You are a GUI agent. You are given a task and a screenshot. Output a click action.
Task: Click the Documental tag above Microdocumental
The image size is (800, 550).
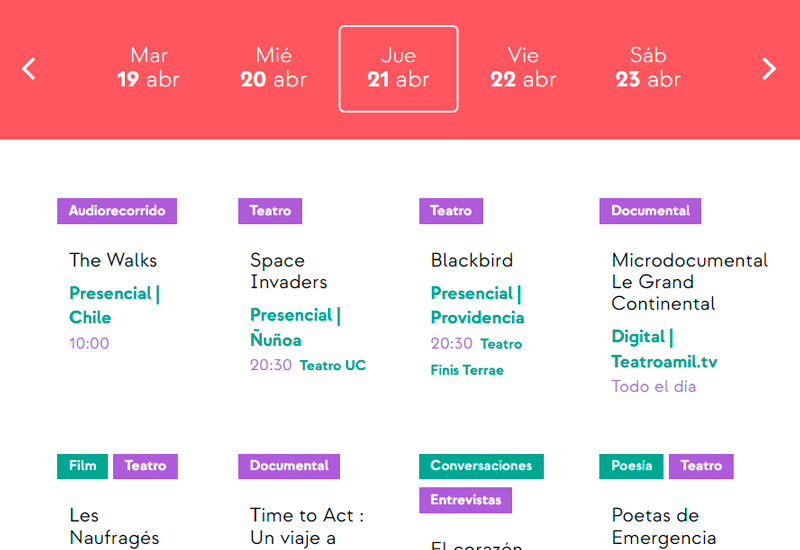pyautogui.click(x=650, y=211)
